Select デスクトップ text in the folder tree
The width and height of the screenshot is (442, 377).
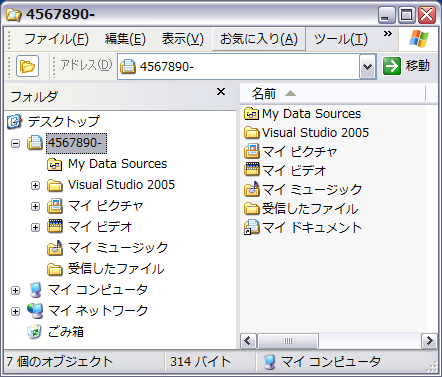63,121
